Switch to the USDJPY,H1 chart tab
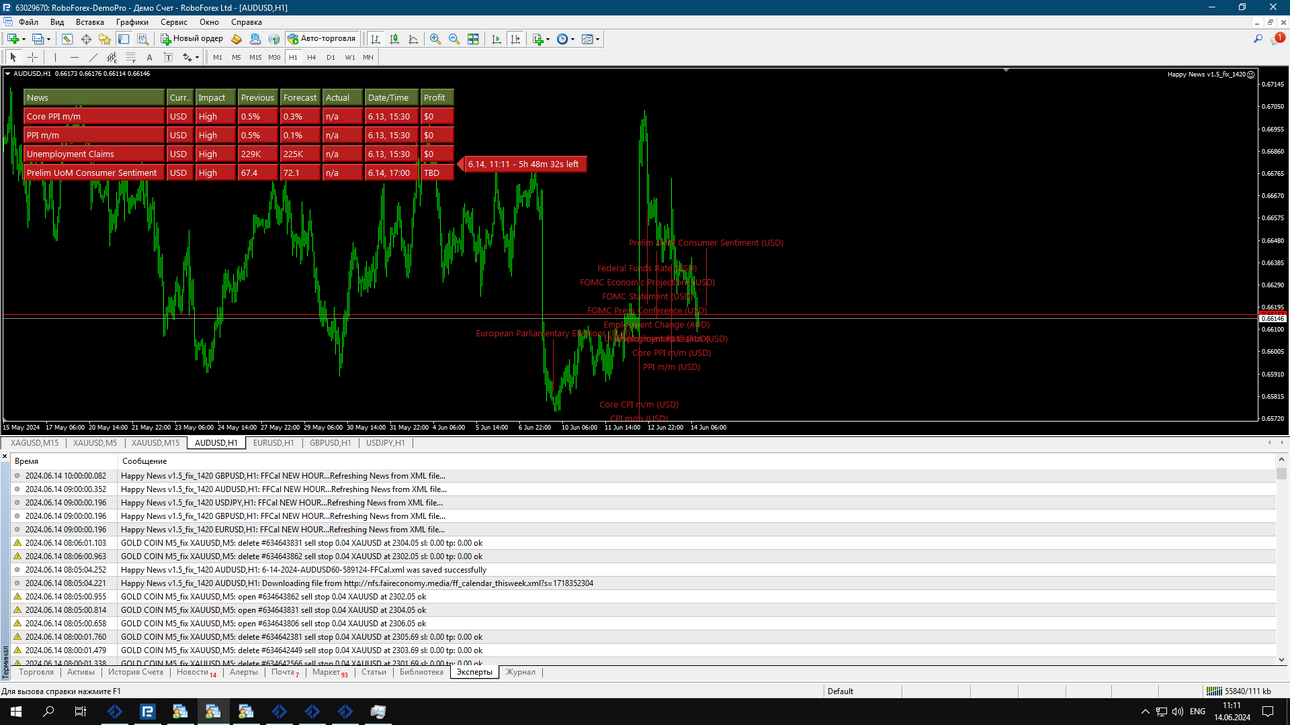The image size is (1290, 725). [x=385, y=443]
